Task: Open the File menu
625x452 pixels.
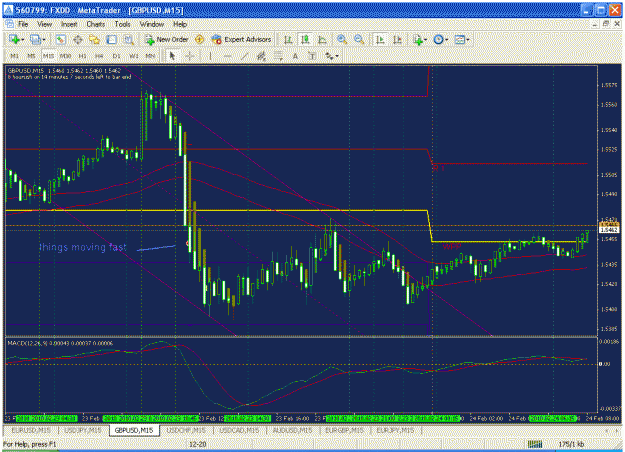Action: tap(23, 24)
